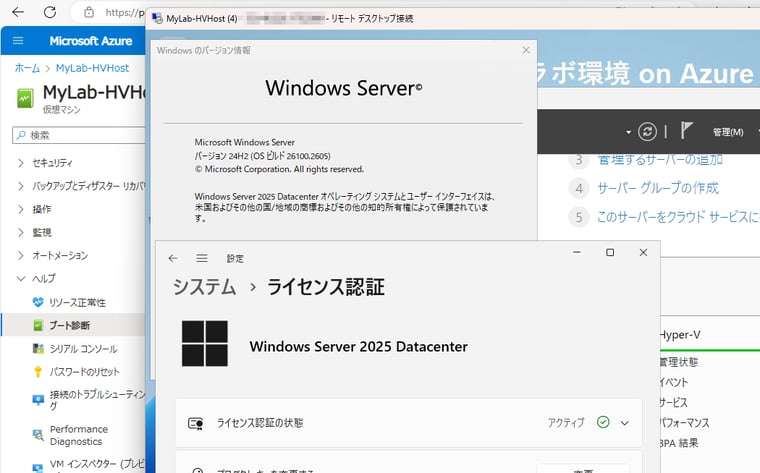Open MyLab-HVHost breadcrumb link

[x=92, y=68]
